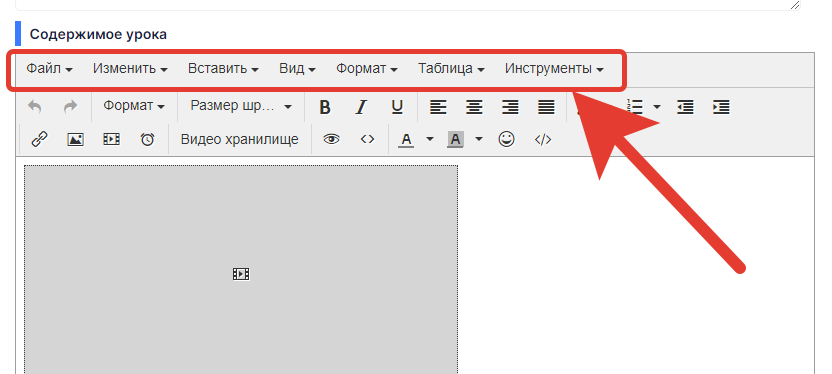The image size is (832, 374).
Task: Select the gray video placeholder block
Action: [241, 269]
